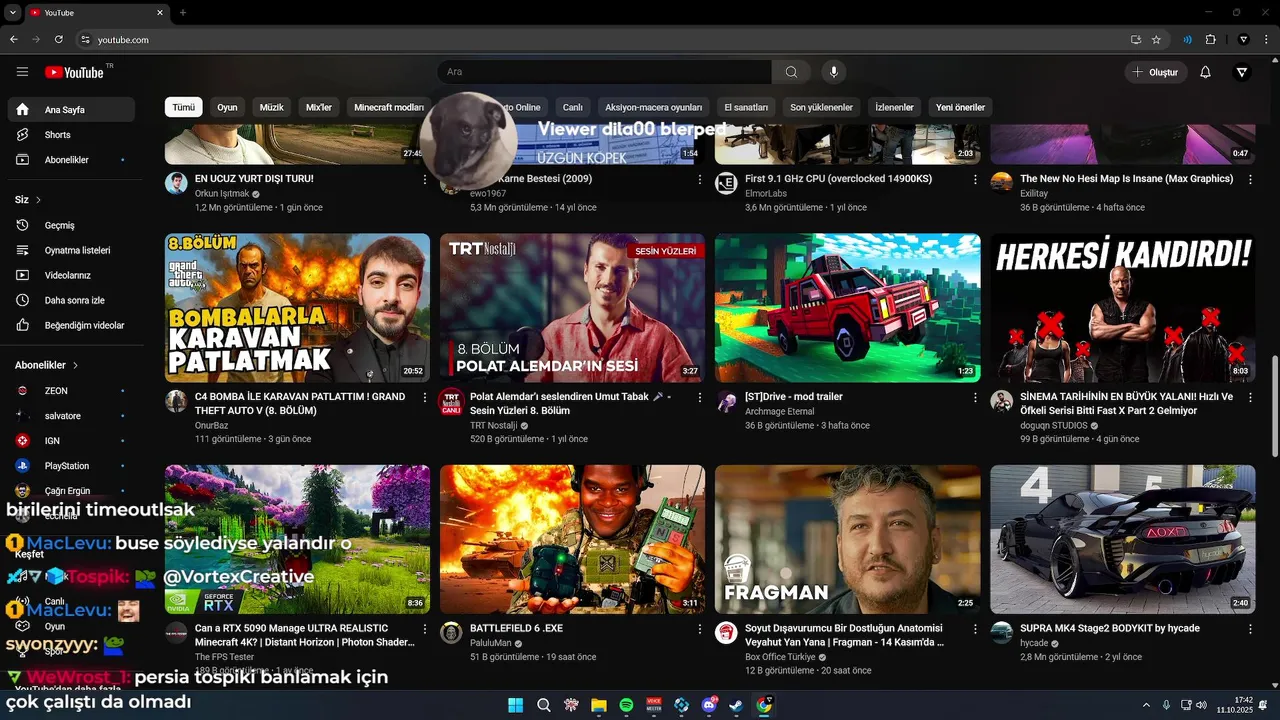The image size is (1280, 720).
Task: Select the Canlı filter chip
Action: (572, 107)
